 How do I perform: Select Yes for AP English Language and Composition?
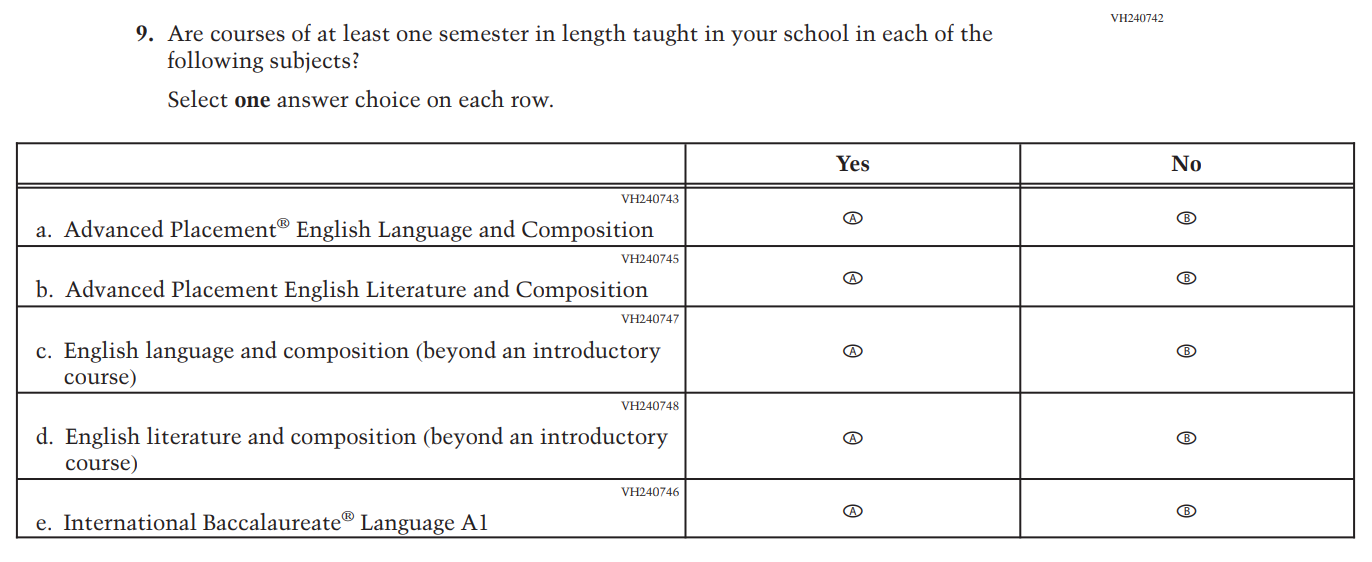(852, 218)
